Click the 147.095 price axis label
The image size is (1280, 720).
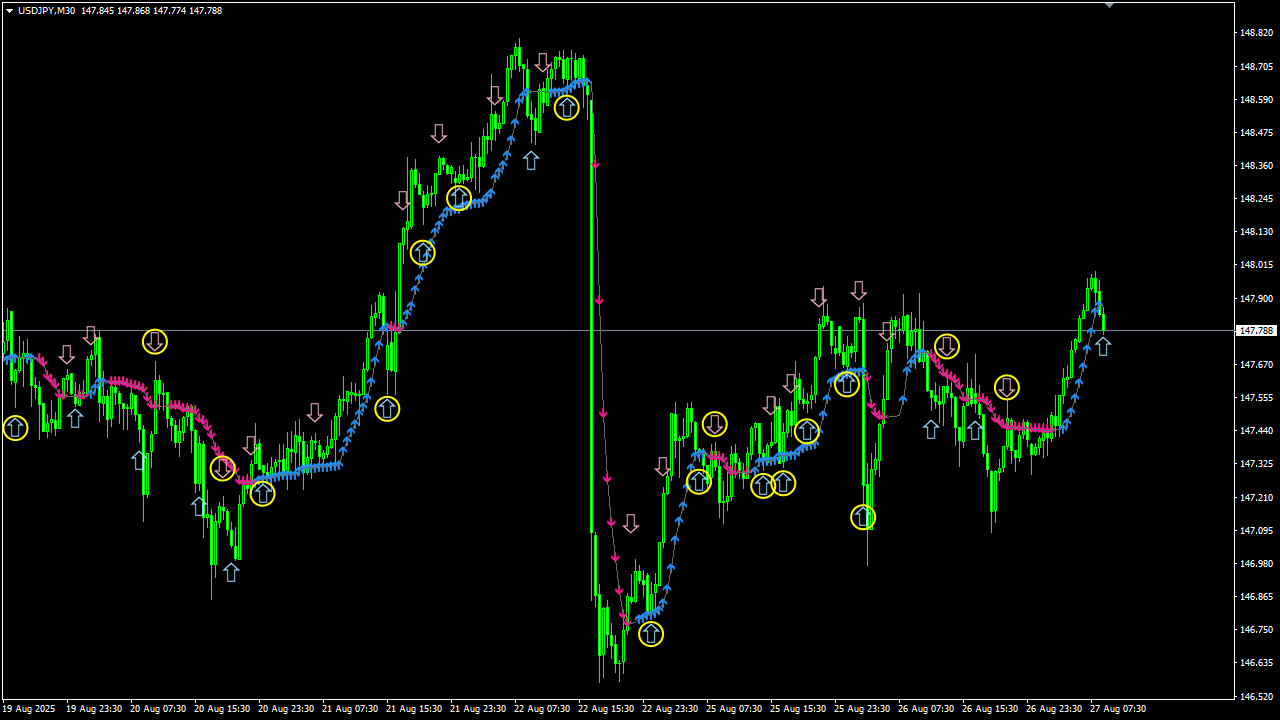[1255, 530]
